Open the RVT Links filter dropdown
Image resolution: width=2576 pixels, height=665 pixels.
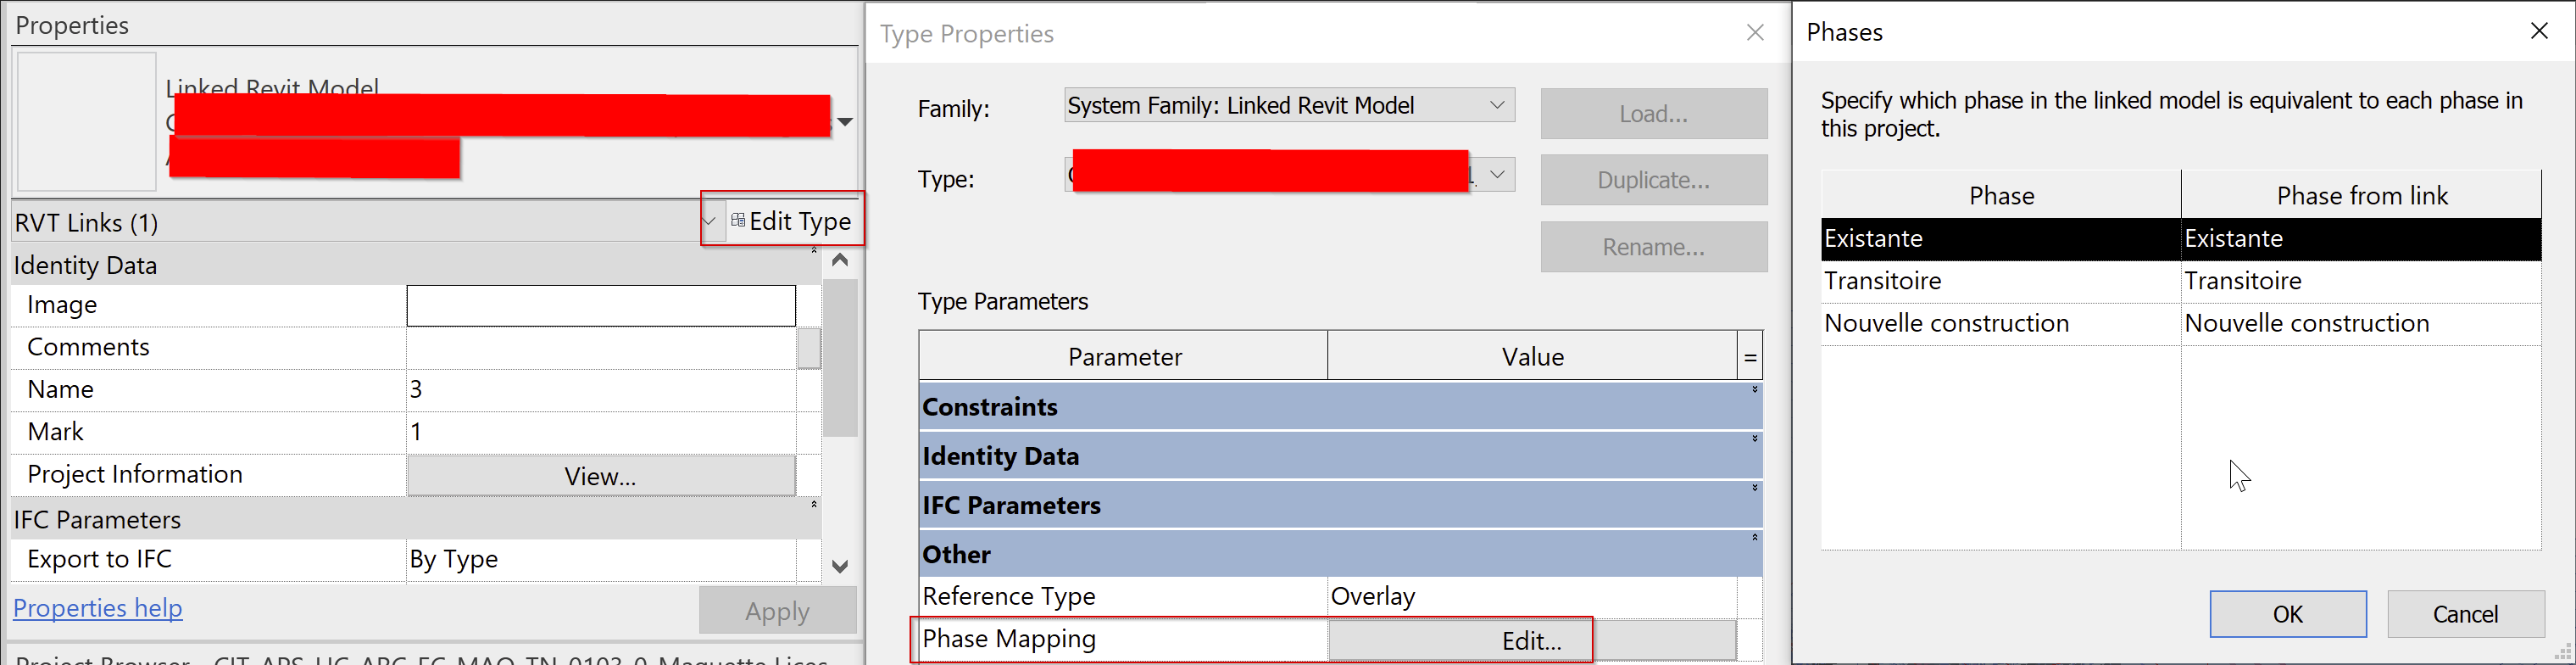(x=709, y=221)
